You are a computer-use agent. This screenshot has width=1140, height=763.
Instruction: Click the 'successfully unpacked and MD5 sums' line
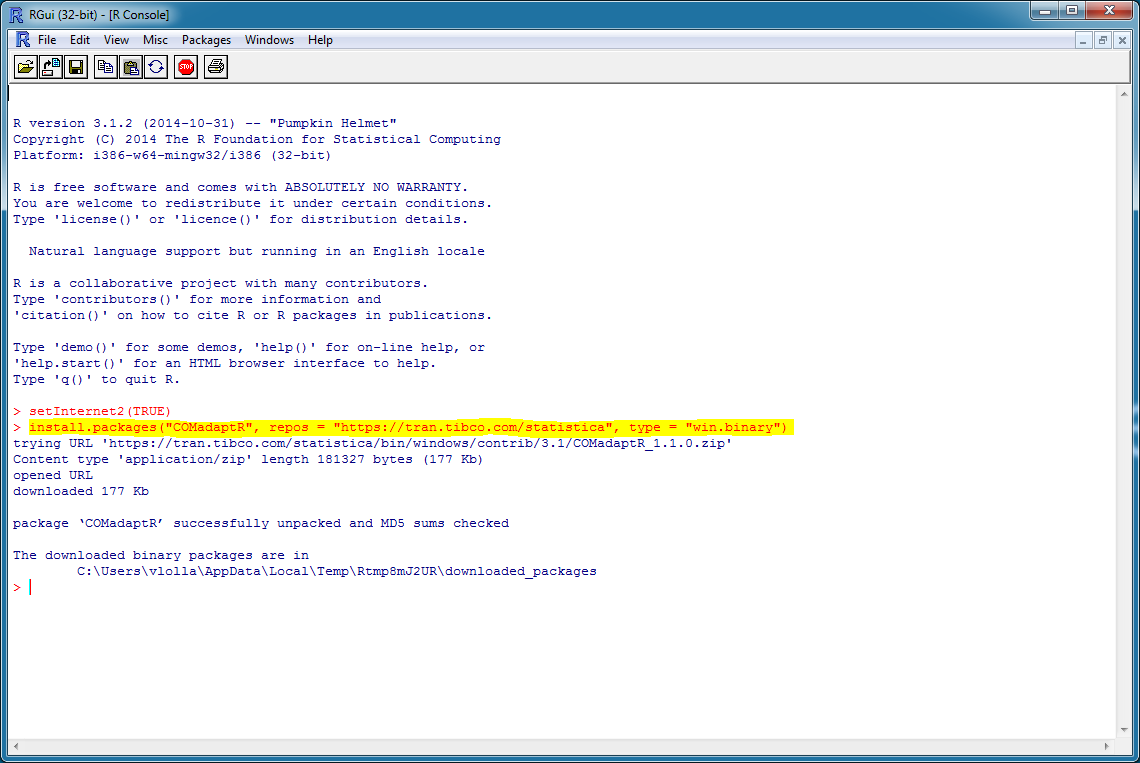[261, 524]
